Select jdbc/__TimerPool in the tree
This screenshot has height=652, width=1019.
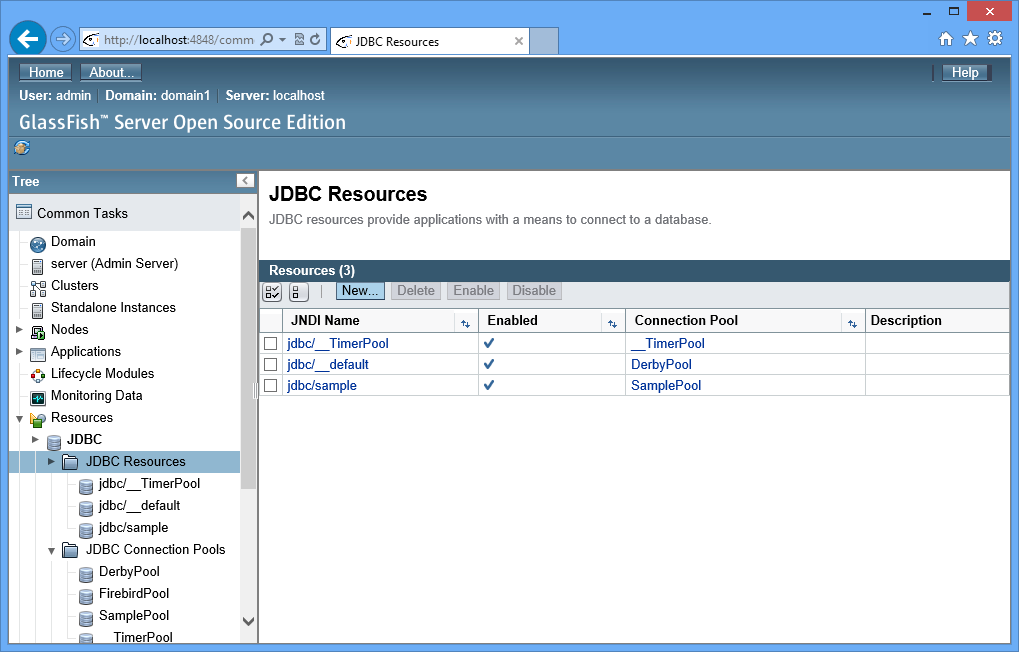pyautogui.click(x=149, y=484)
